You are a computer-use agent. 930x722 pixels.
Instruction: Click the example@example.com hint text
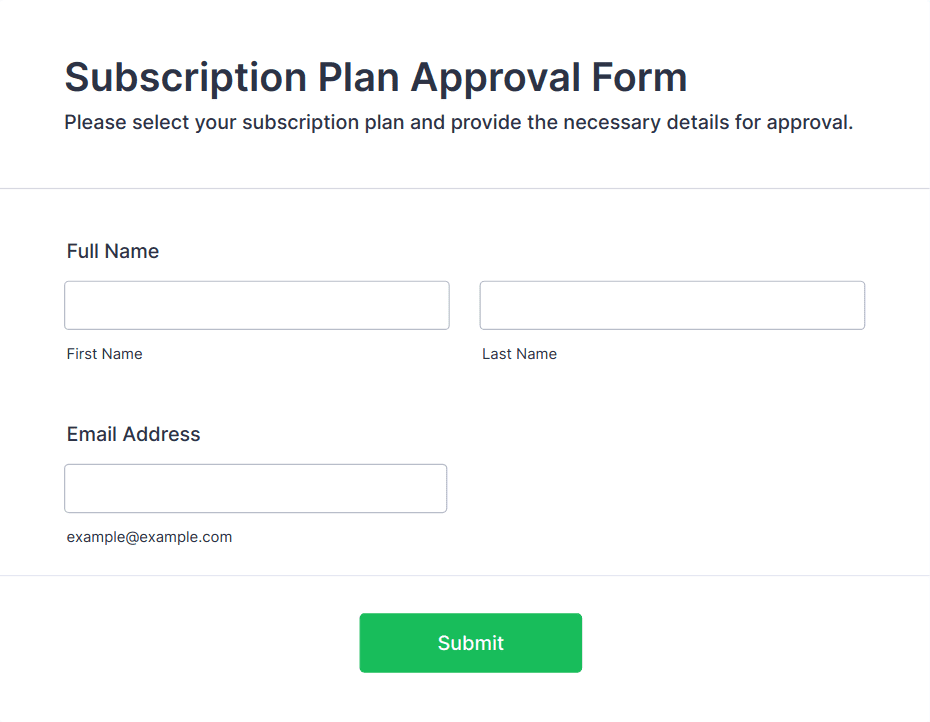[149, 537]
